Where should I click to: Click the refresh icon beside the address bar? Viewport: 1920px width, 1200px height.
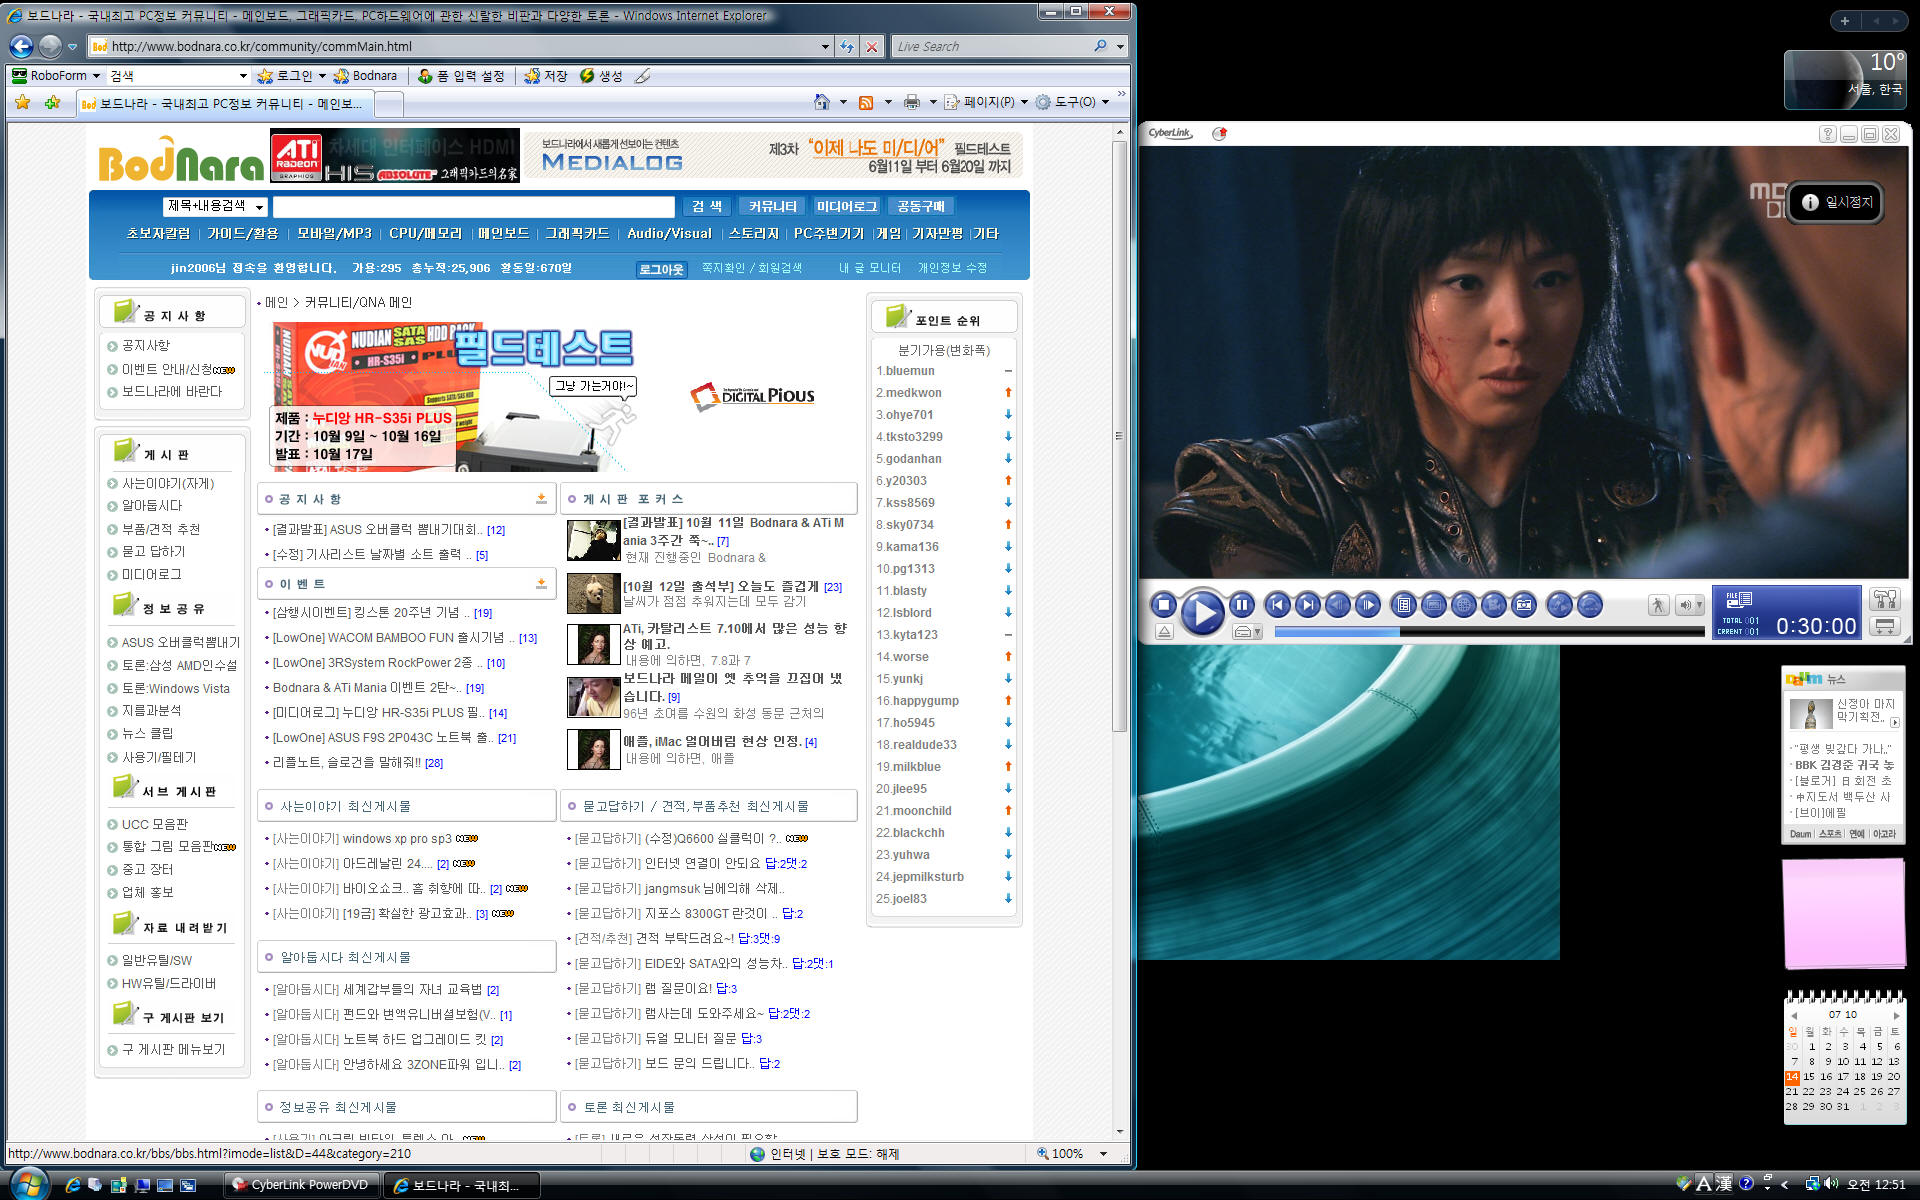(847, 46)
